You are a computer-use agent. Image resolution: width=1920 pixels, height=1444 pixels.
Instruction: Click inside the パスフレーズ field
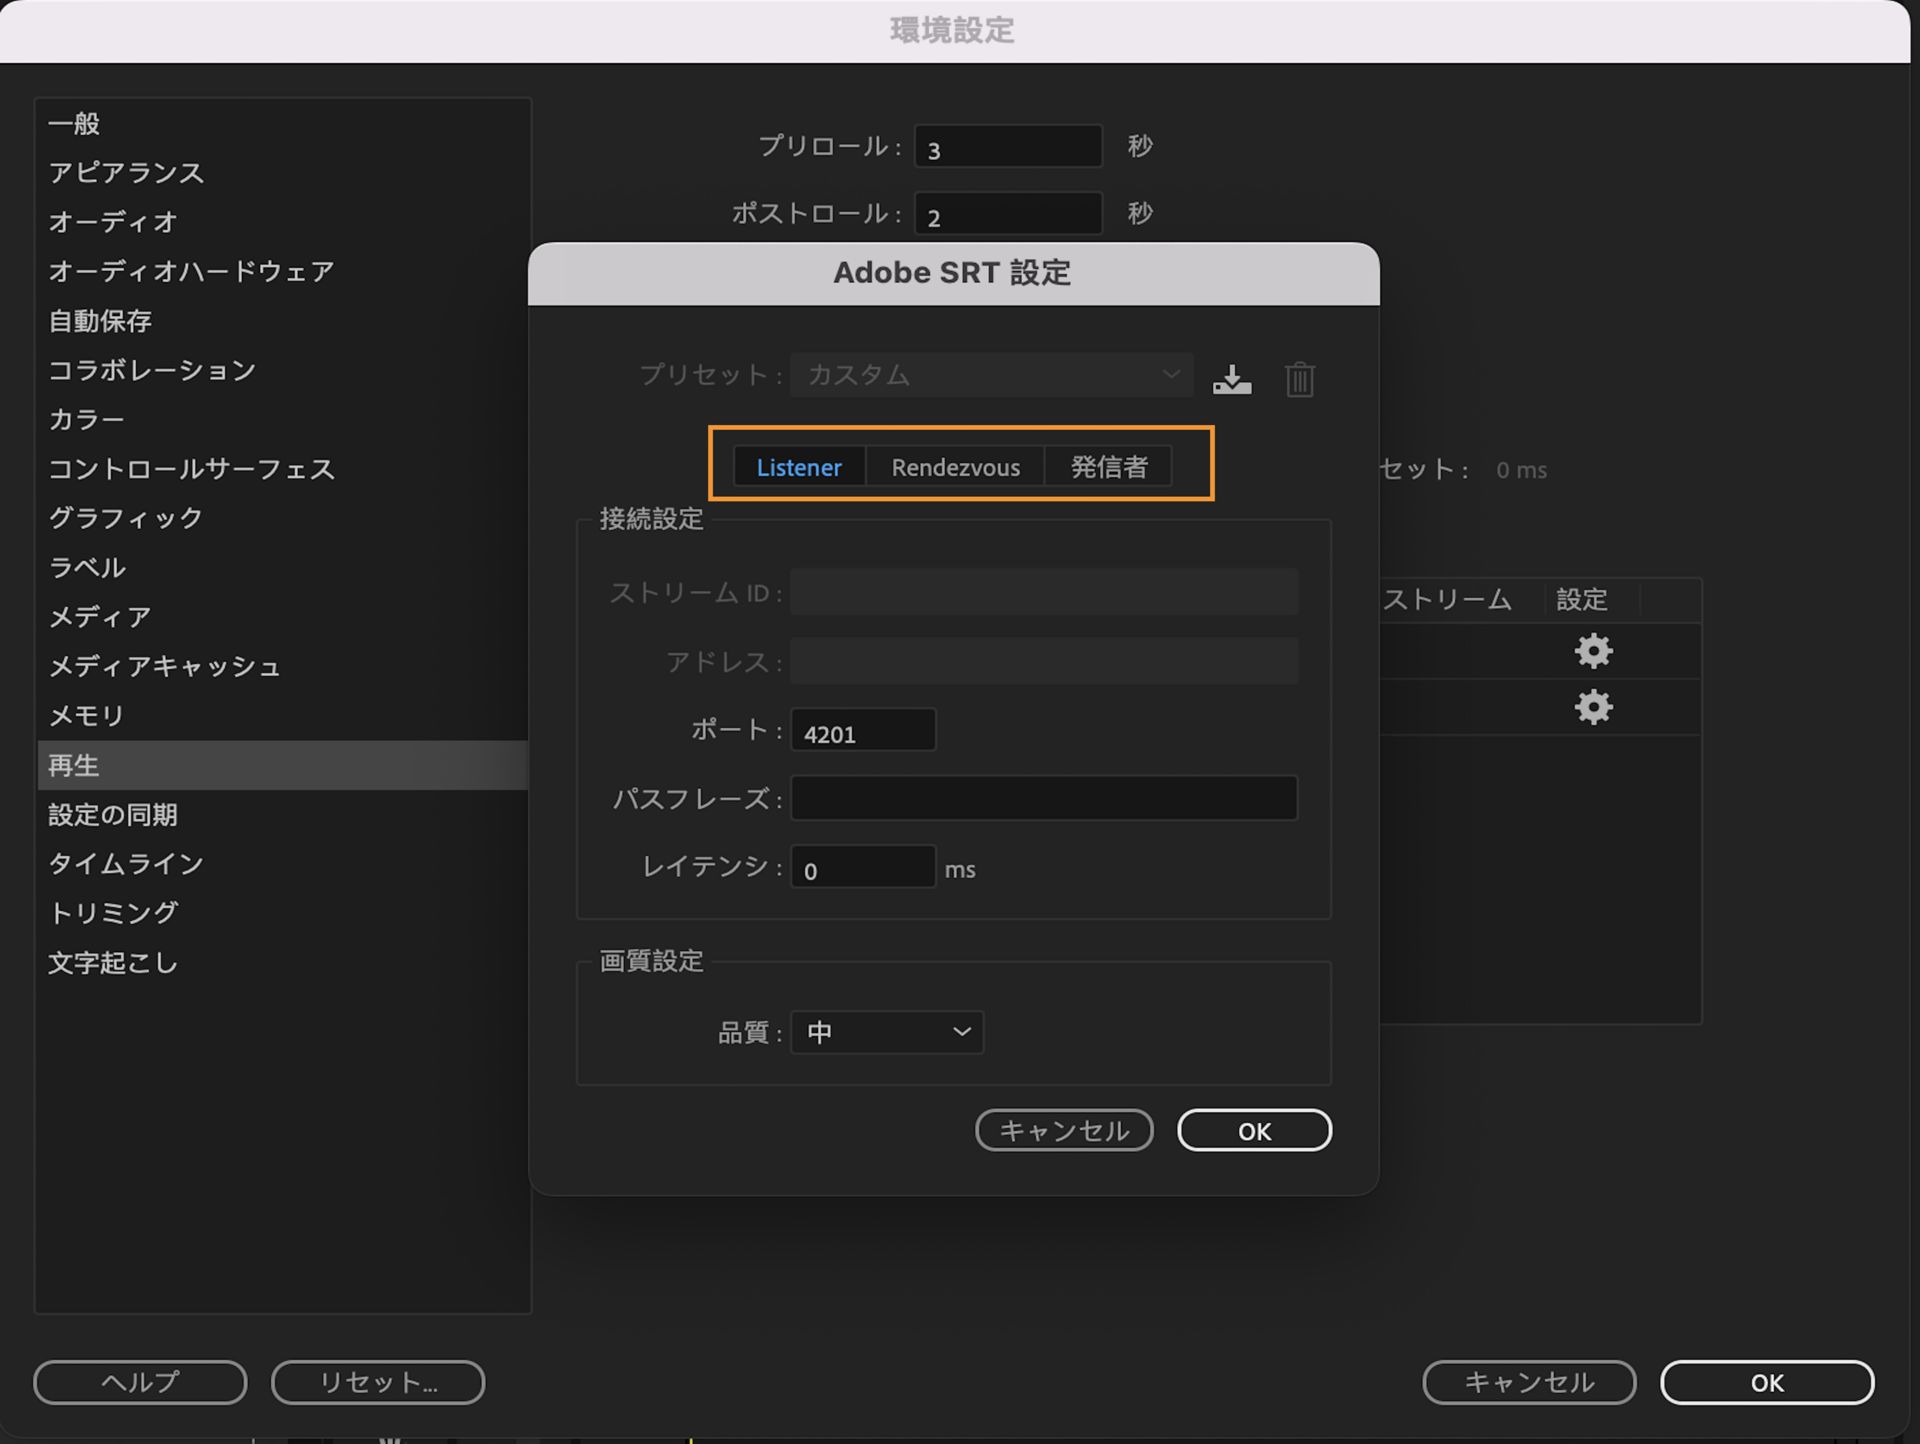click(x=1043, y=798)
